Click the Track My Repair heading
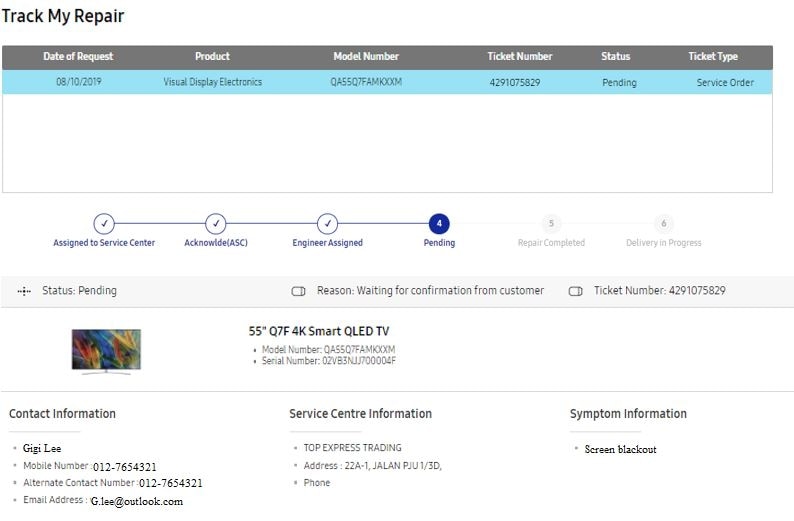 pyautogui.click(x=63, y=16)
